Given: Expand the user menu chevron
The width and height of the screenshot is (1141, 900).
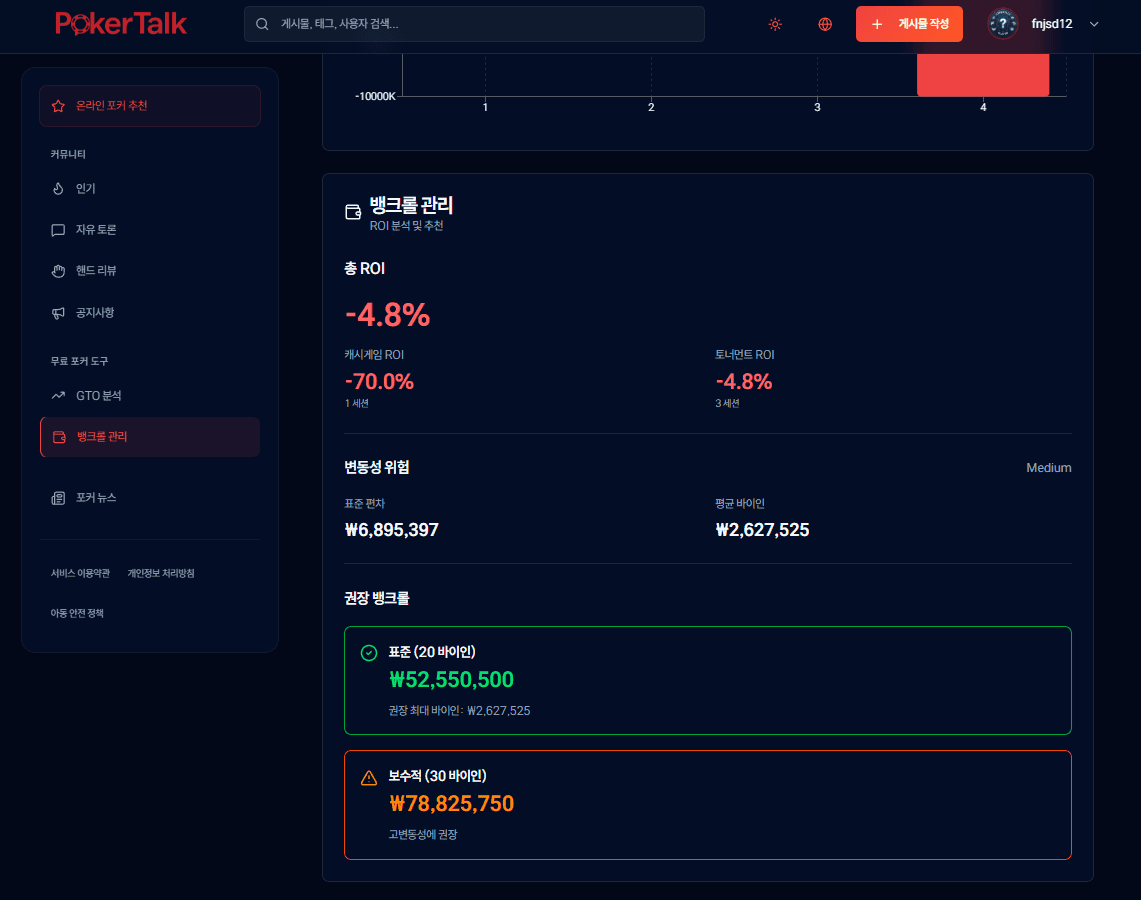Looking at the screenshot, I should [1094, 24].
